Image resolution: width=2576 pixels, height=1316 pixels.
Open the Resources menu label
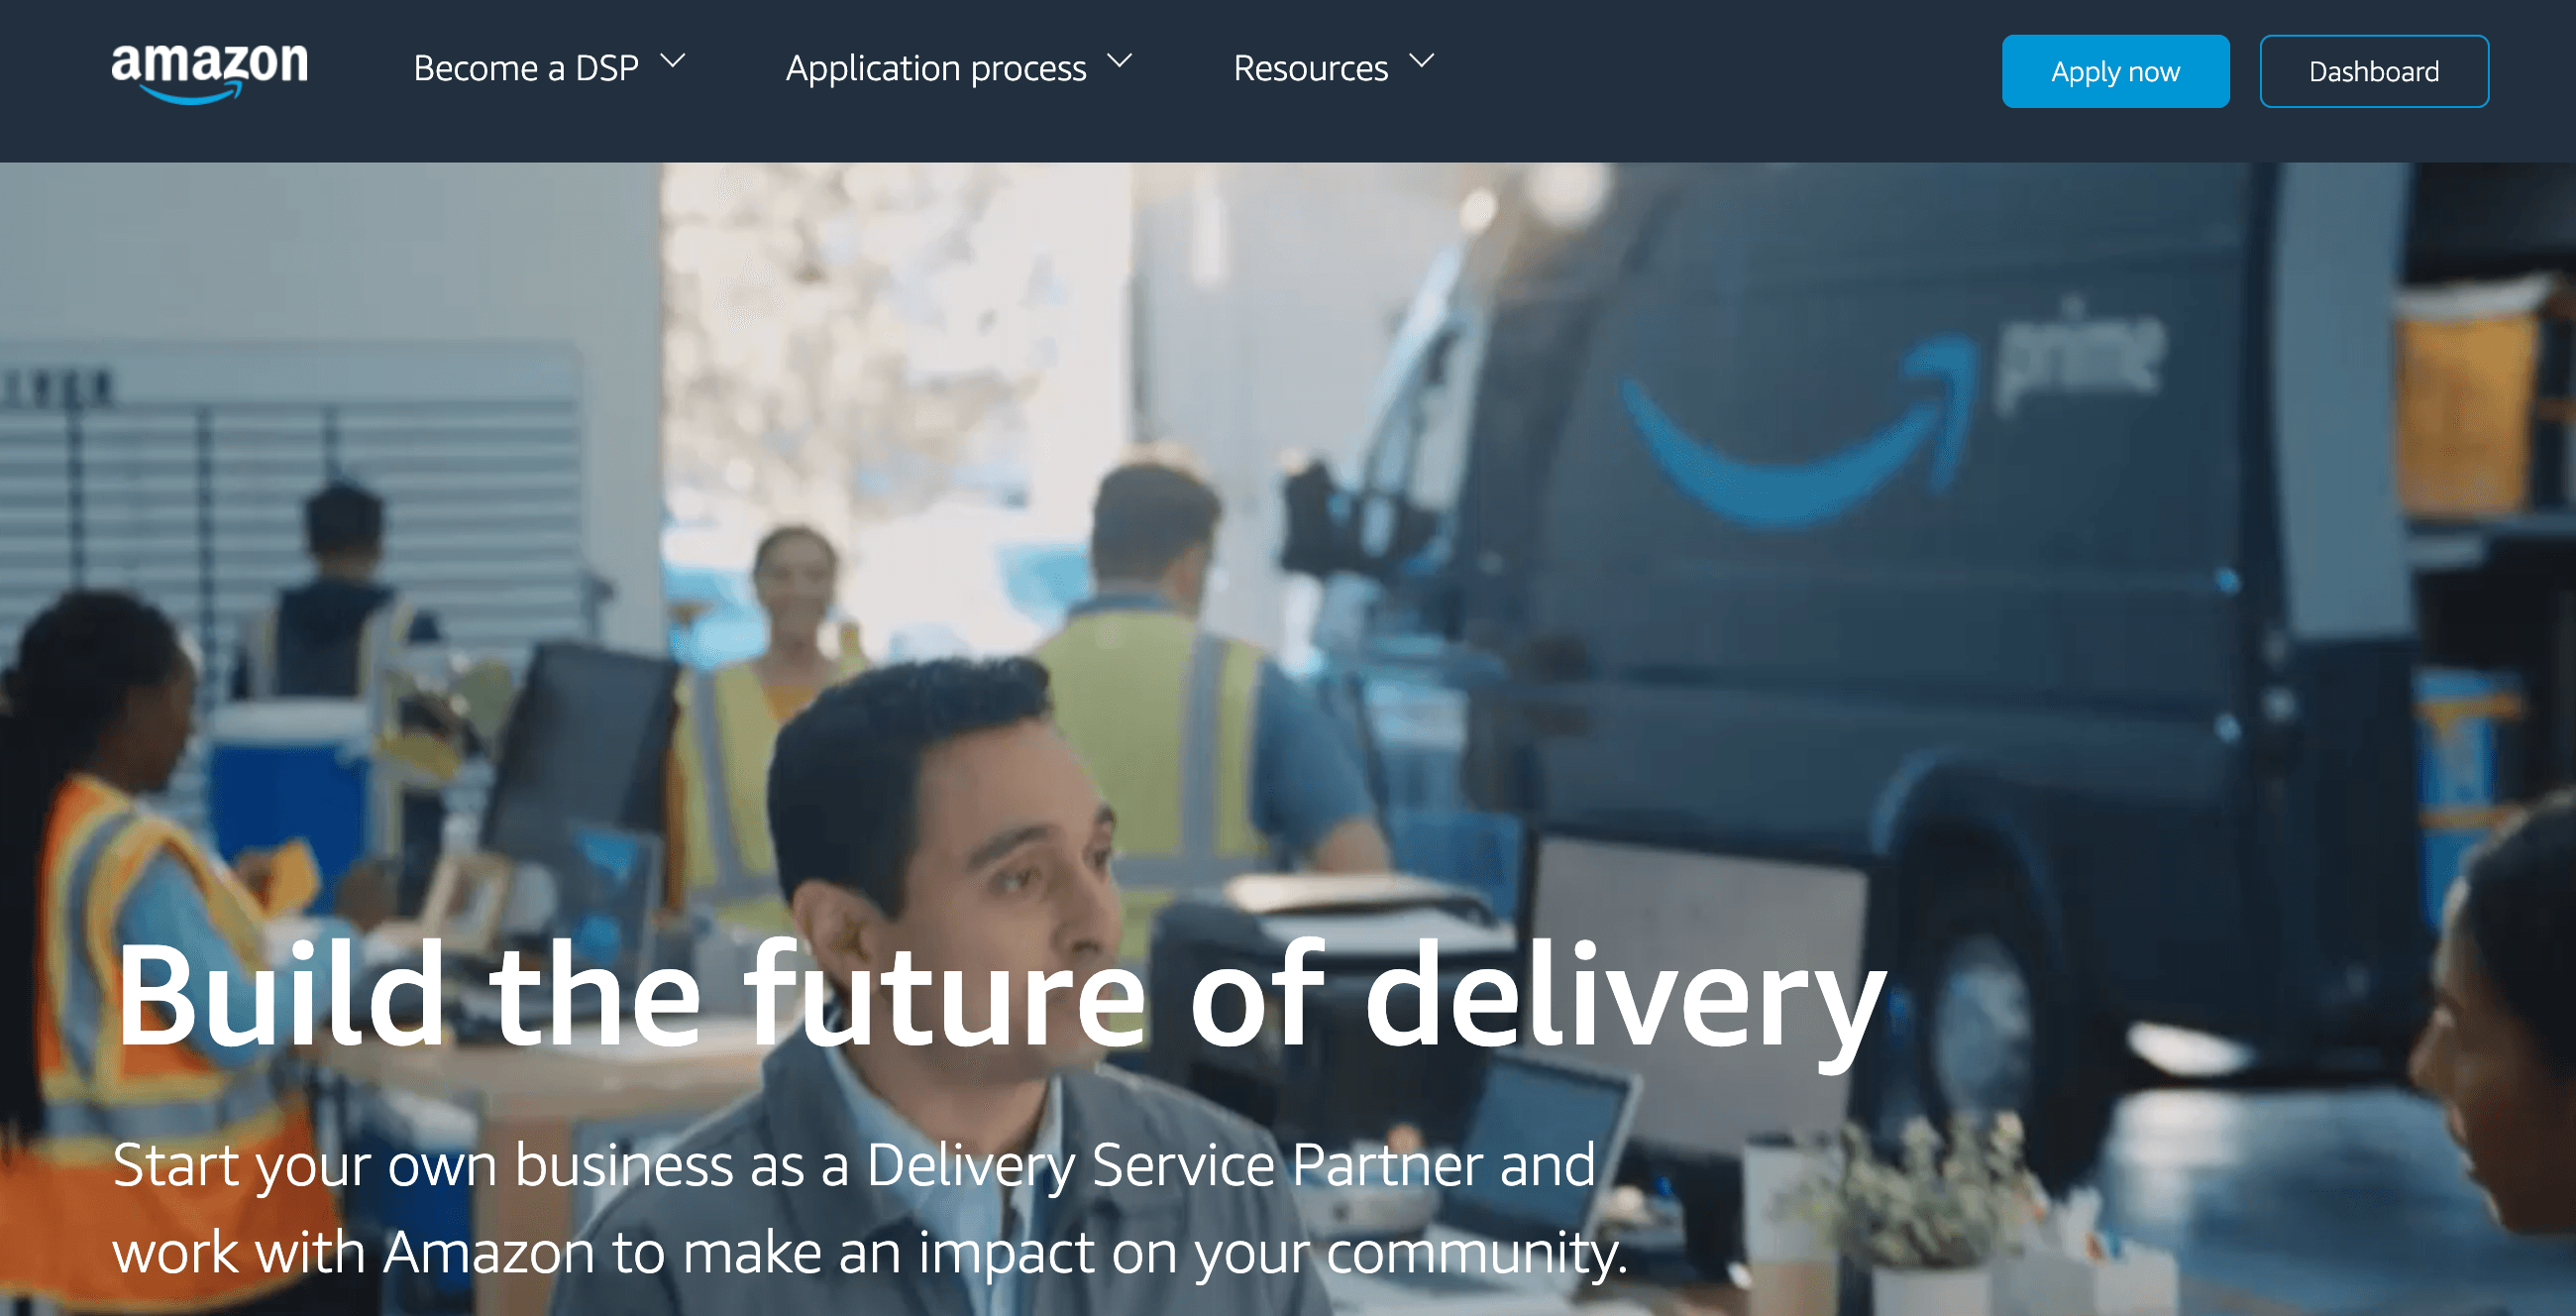(1310, 68)
